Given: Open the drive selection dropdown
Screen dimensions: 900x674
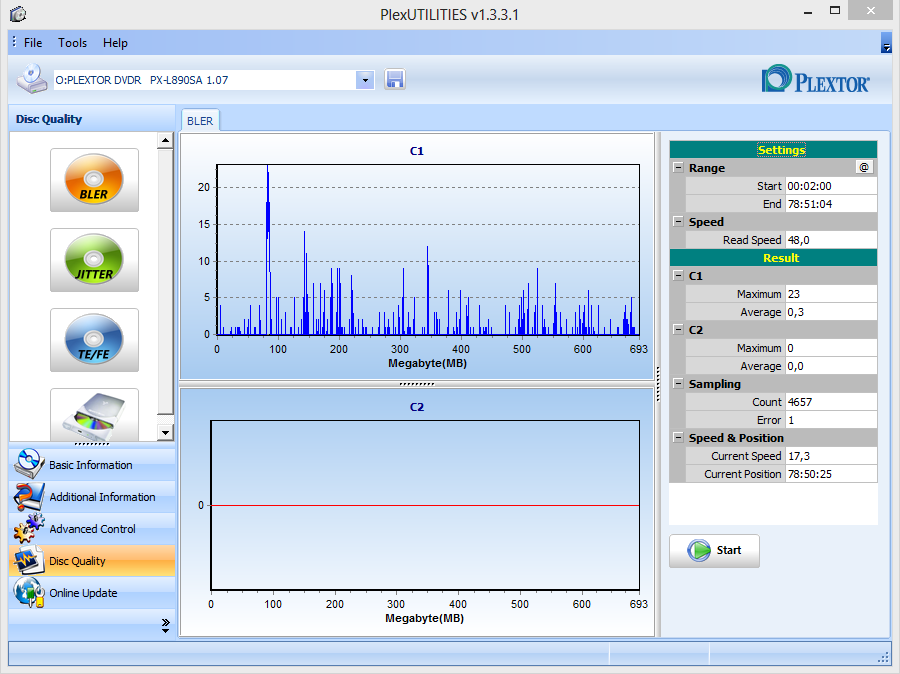Looking at the screenshot, I should click(365, 80).
